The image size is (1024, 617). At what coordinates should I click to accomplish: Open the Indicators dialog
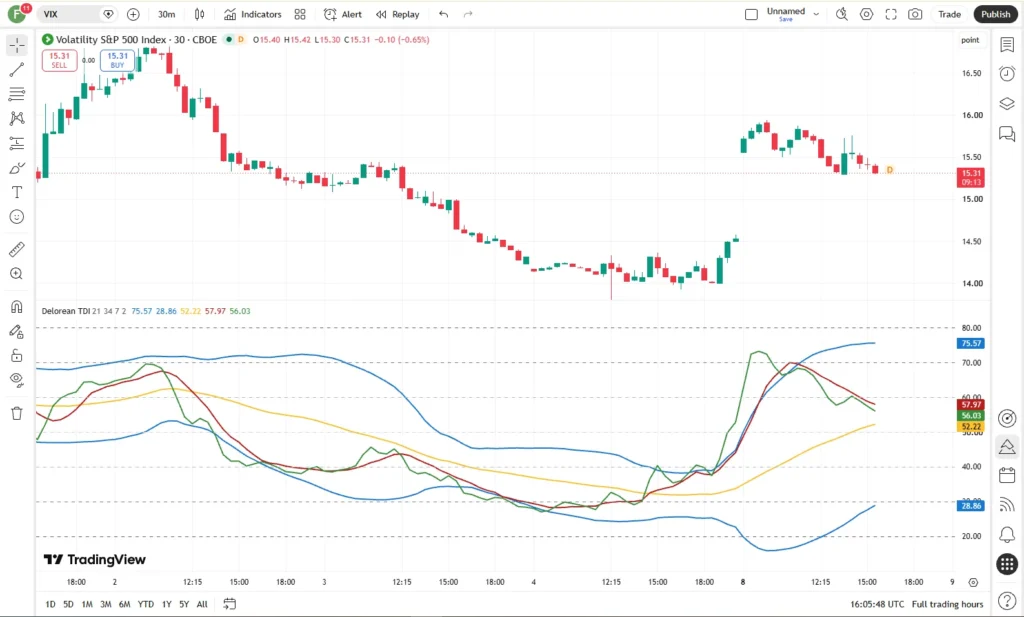pos(252,14)
